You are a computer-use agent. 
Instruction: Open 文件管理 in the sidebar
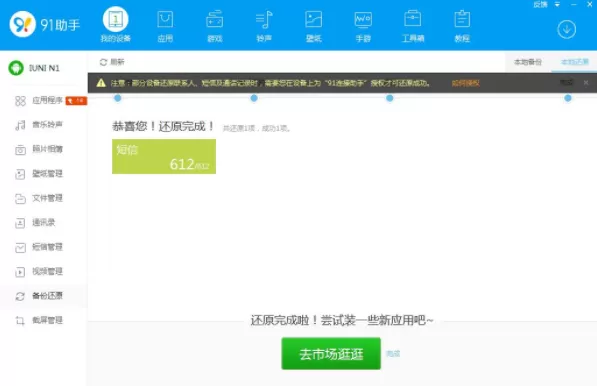38,198
